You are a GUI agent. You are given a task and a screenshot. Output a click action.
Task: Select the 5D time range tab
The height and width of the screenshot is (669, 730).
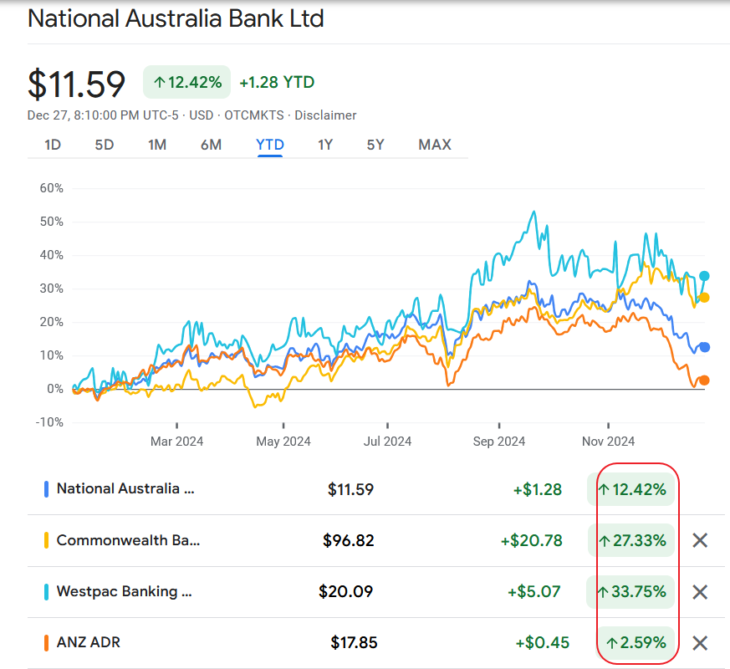104,145
